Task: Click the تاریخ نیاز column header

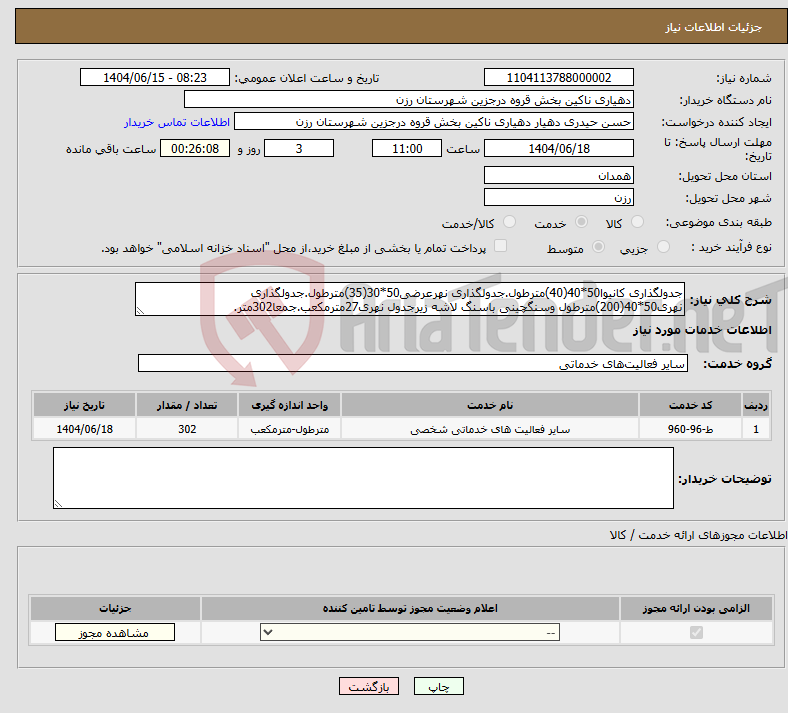Action: tap(84, 405)
